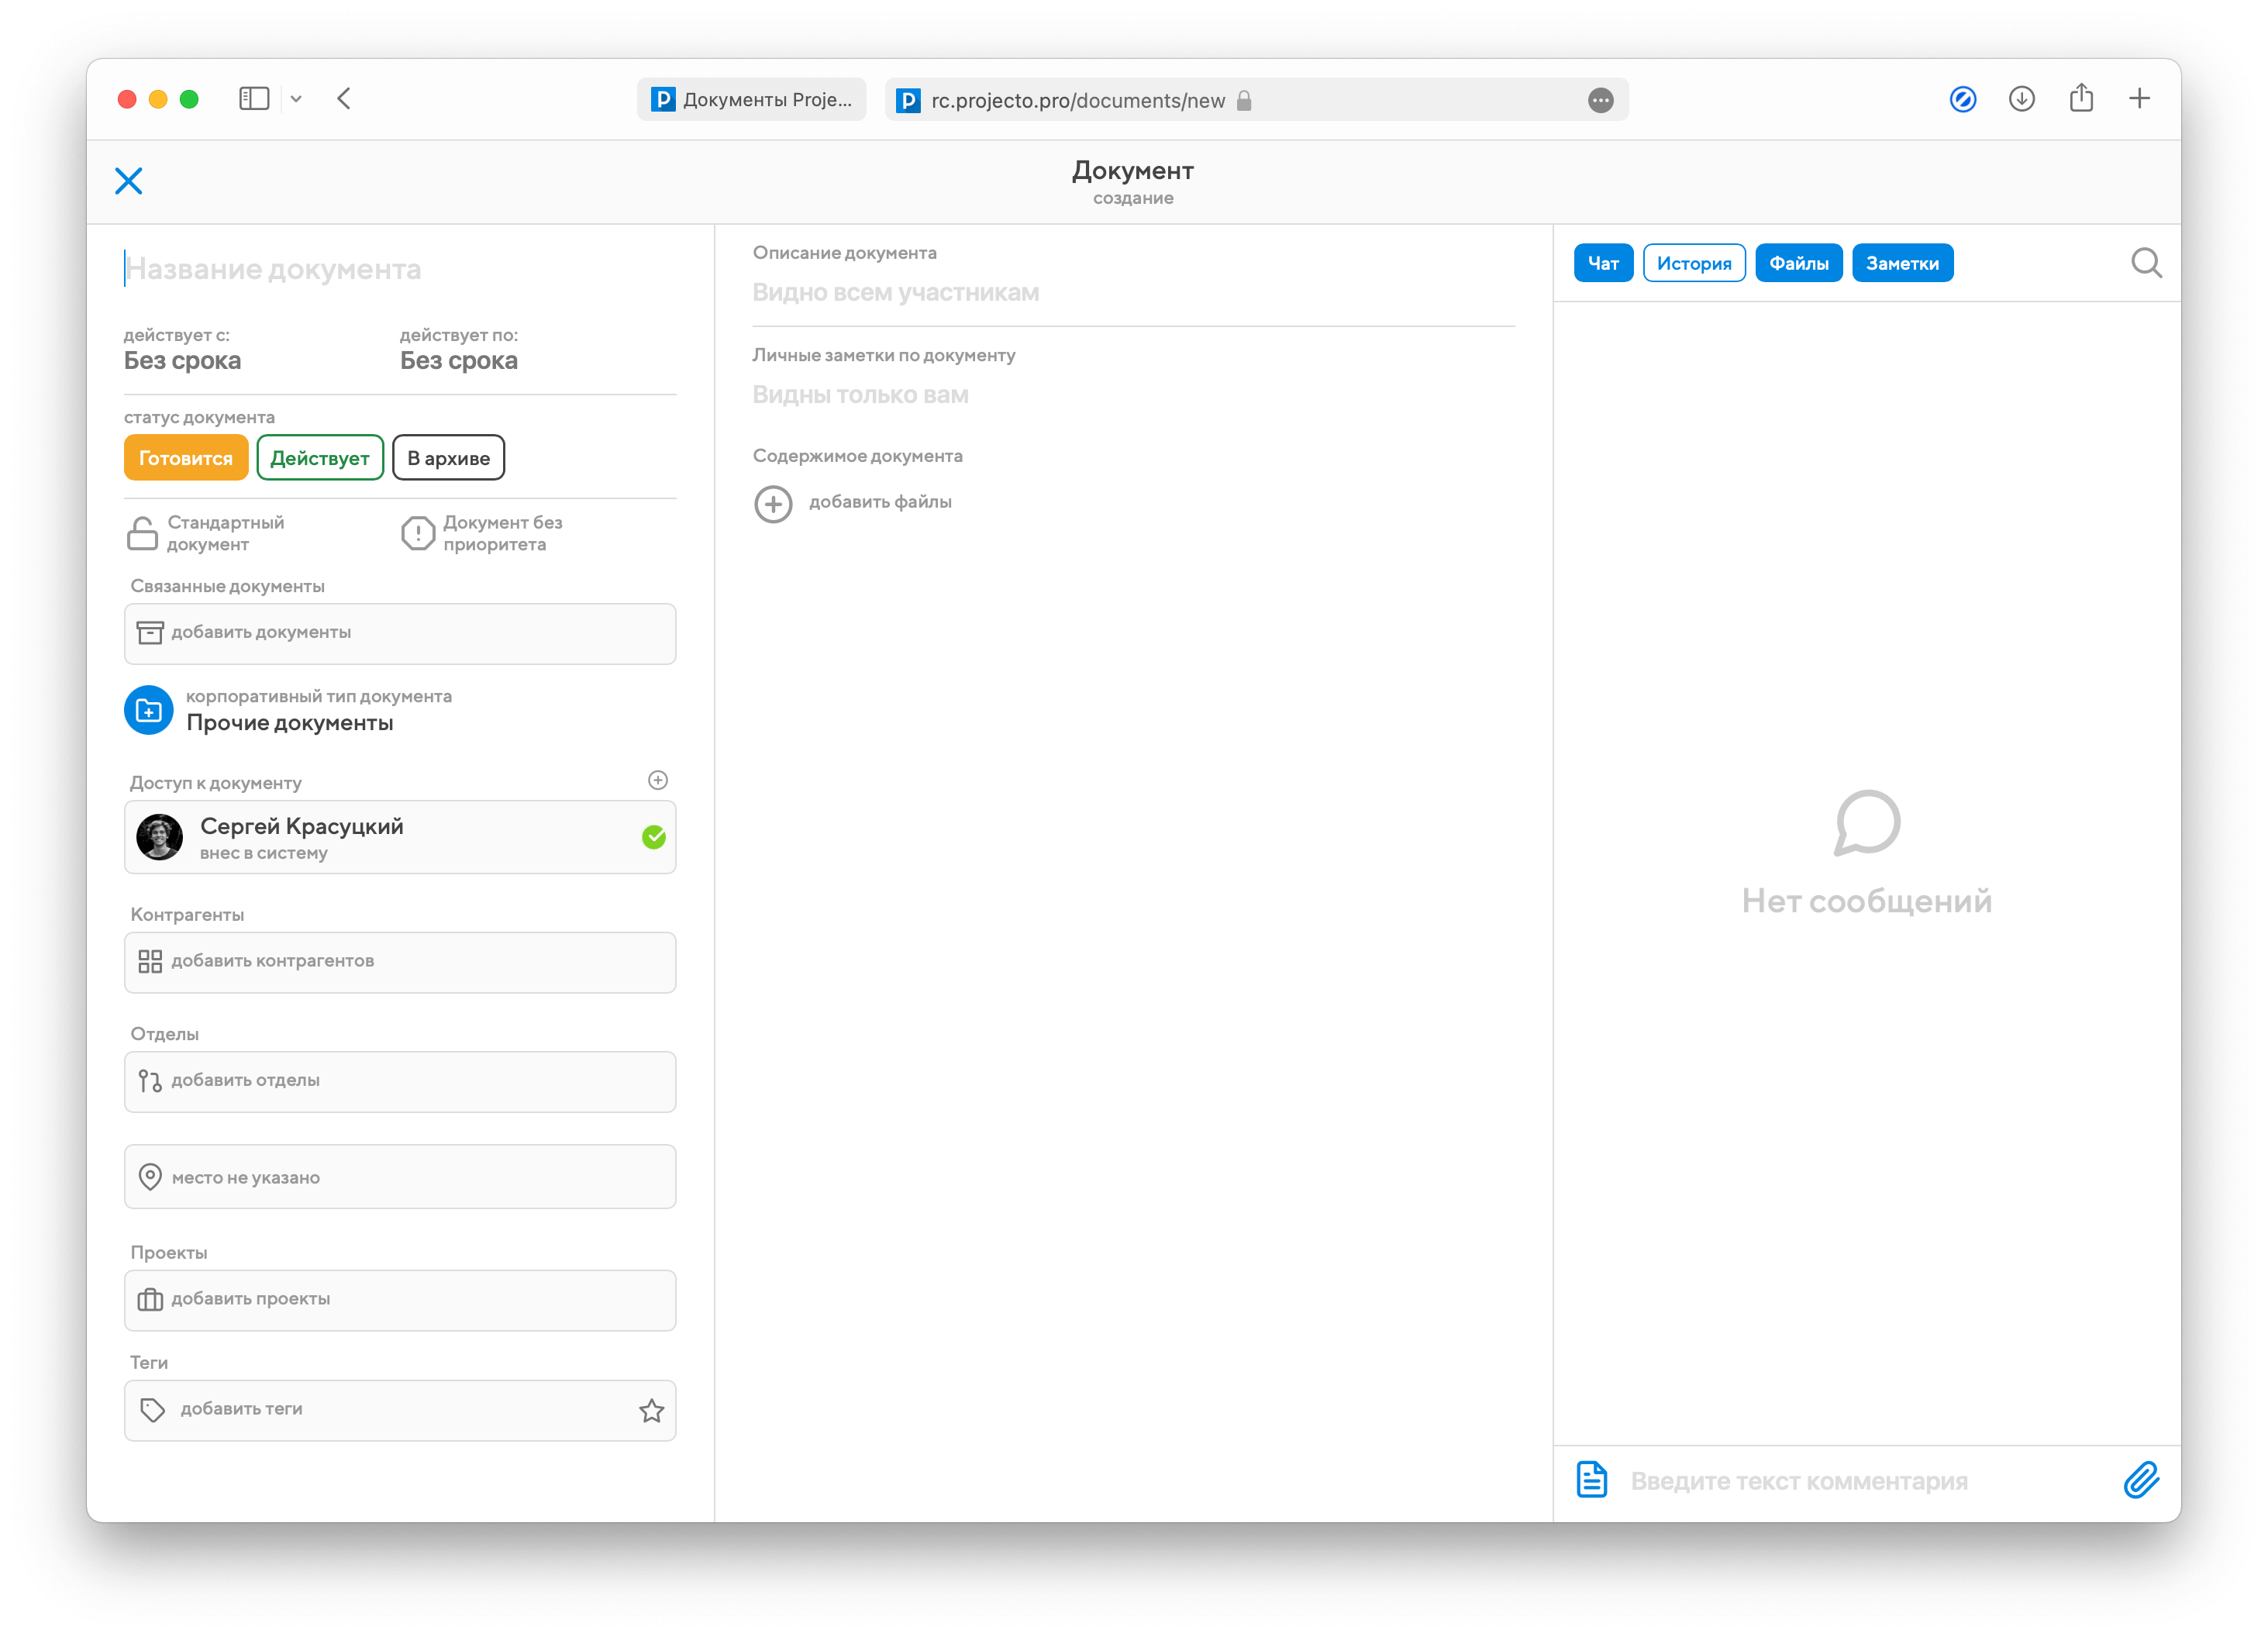
Task: Toggle the Документ без приоритета priority setting
Action: 418,533
